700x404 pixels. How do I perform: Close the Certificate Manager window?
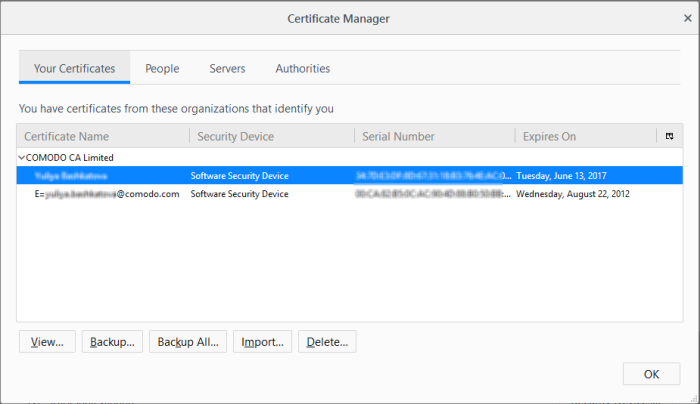pos(687,18)
